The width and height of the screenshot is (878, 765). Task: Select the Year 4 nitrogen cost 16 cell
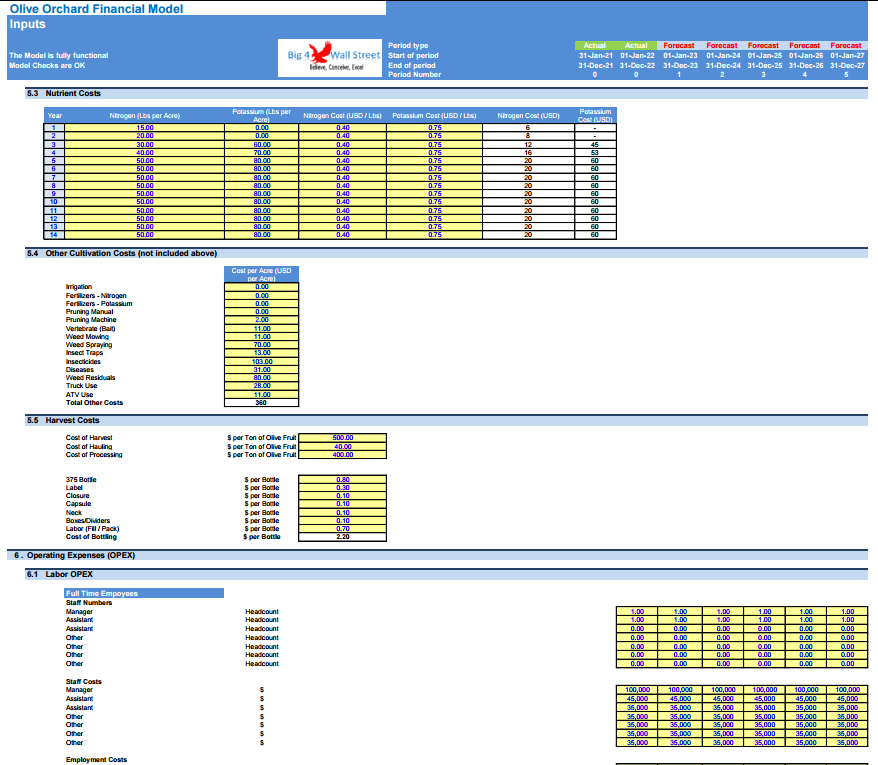pos(528,152)
